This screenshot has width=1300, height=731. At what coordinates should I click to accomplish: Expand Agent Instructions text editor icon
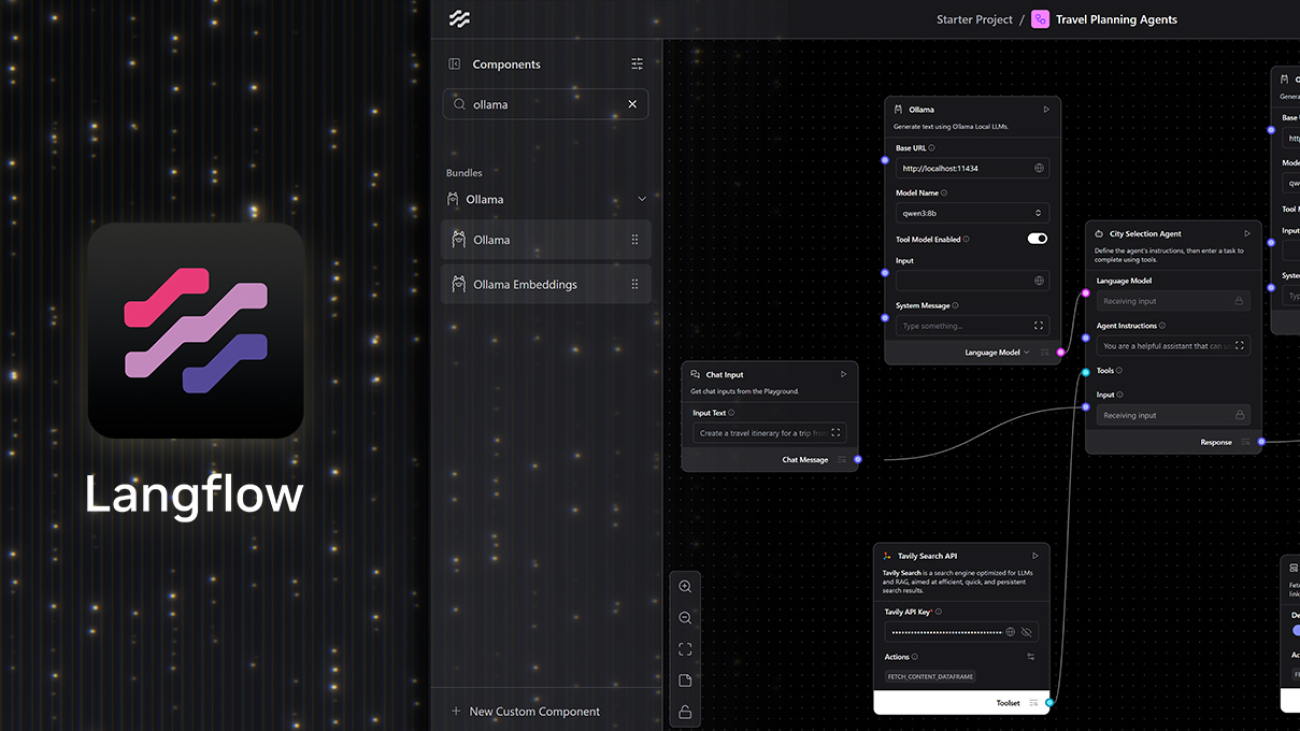coord(1239,346)
